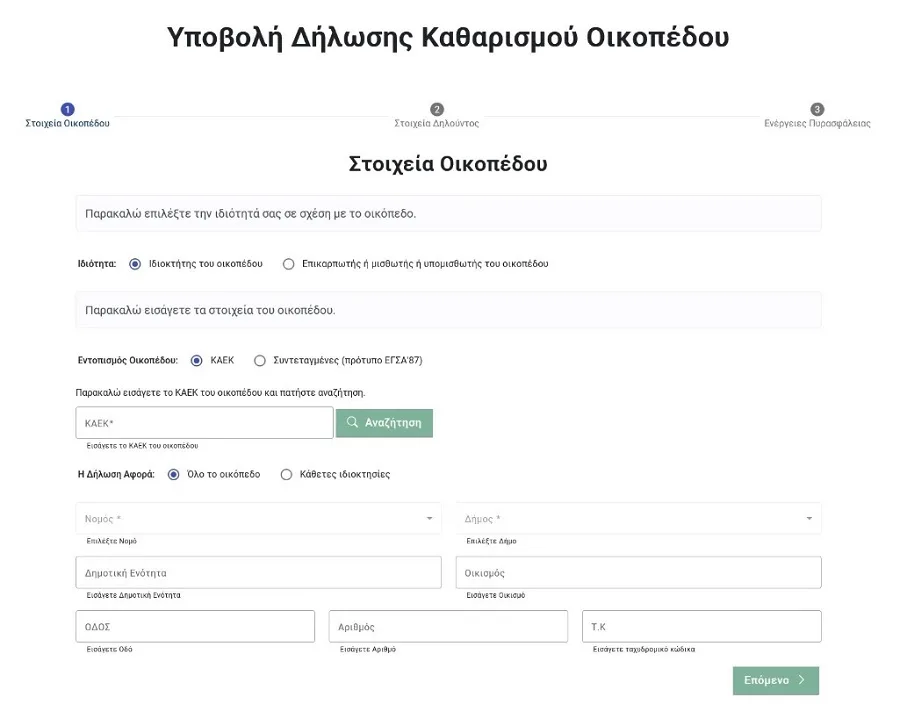
Task: Select radio Επικαρπωτής ή μισθωτής ή υπομισθωτής
Action: 288,264
